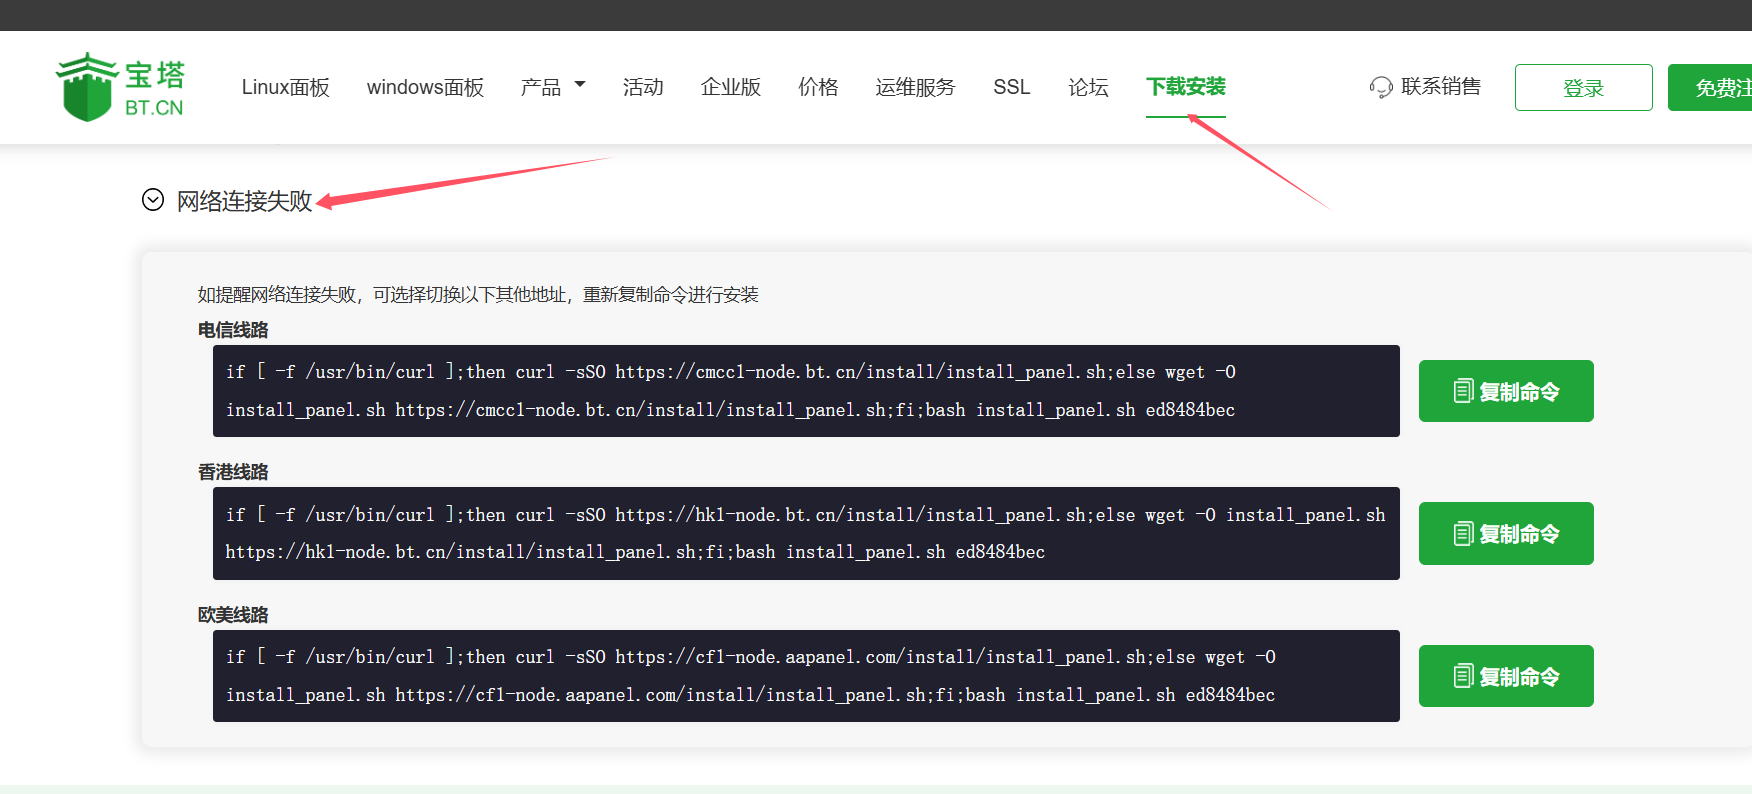Viewport: 1752px width, 794px height.
Task: Open the Linux面板 menu item
Action: pyautogui.click(x=286, y=87)
